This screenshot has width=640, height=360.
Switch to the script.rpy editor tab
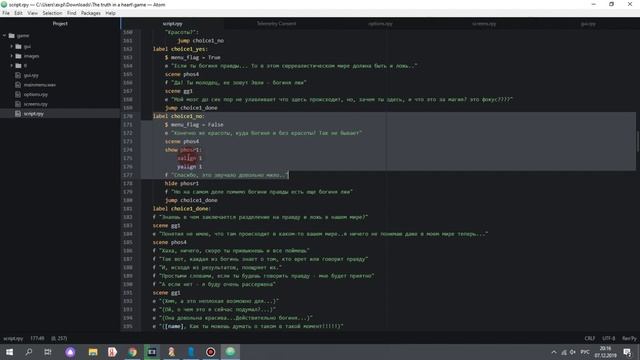(x=172, y=24)
